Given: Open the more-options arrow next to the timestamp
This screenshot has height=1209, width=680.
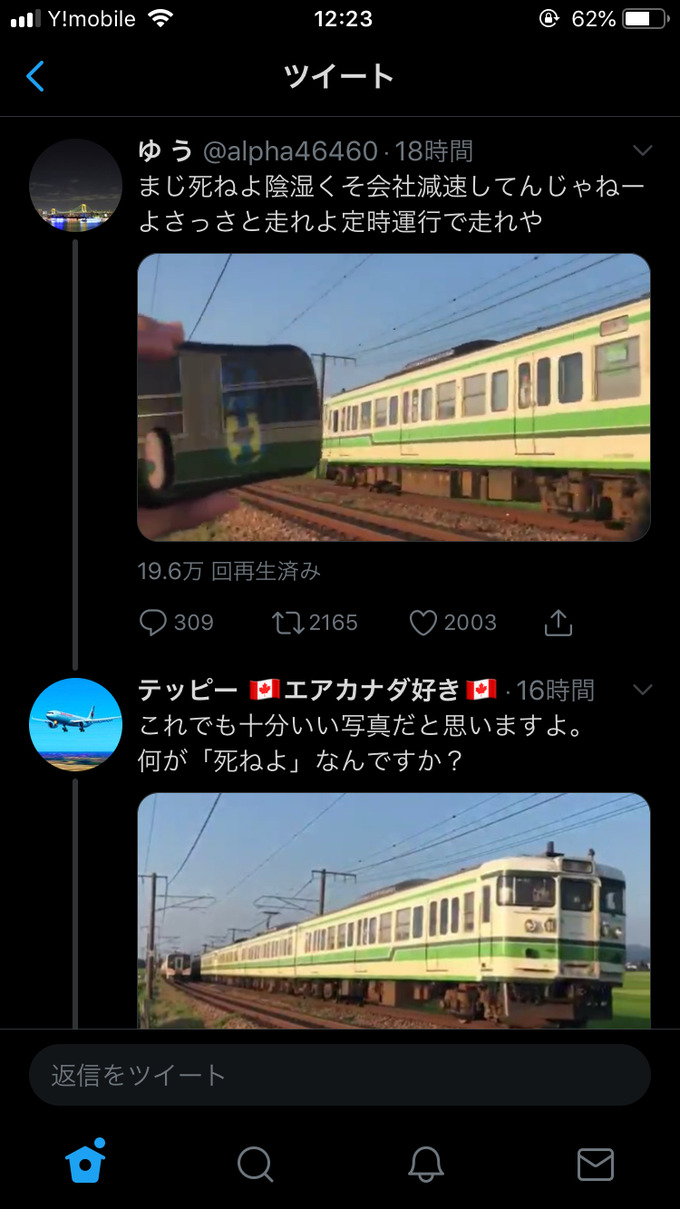Looking at the screenshot, I should pos(643,150).
